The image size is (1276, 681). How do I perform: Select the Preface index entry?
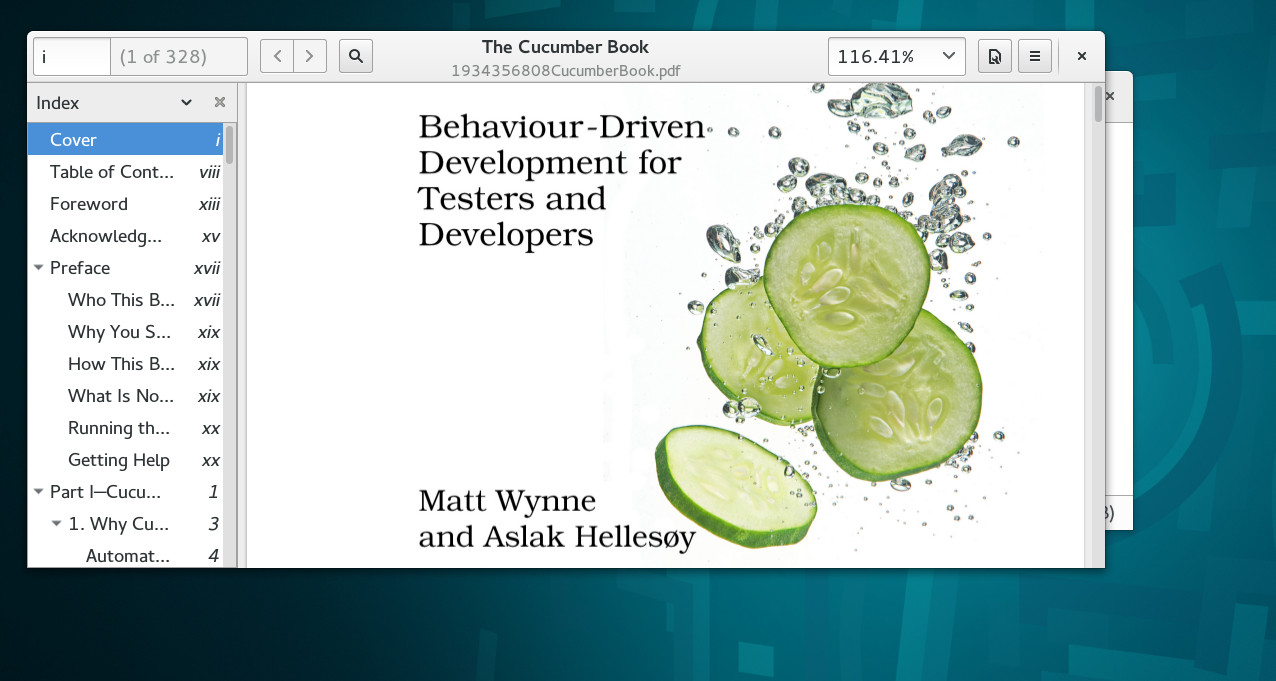click(125, 268)
